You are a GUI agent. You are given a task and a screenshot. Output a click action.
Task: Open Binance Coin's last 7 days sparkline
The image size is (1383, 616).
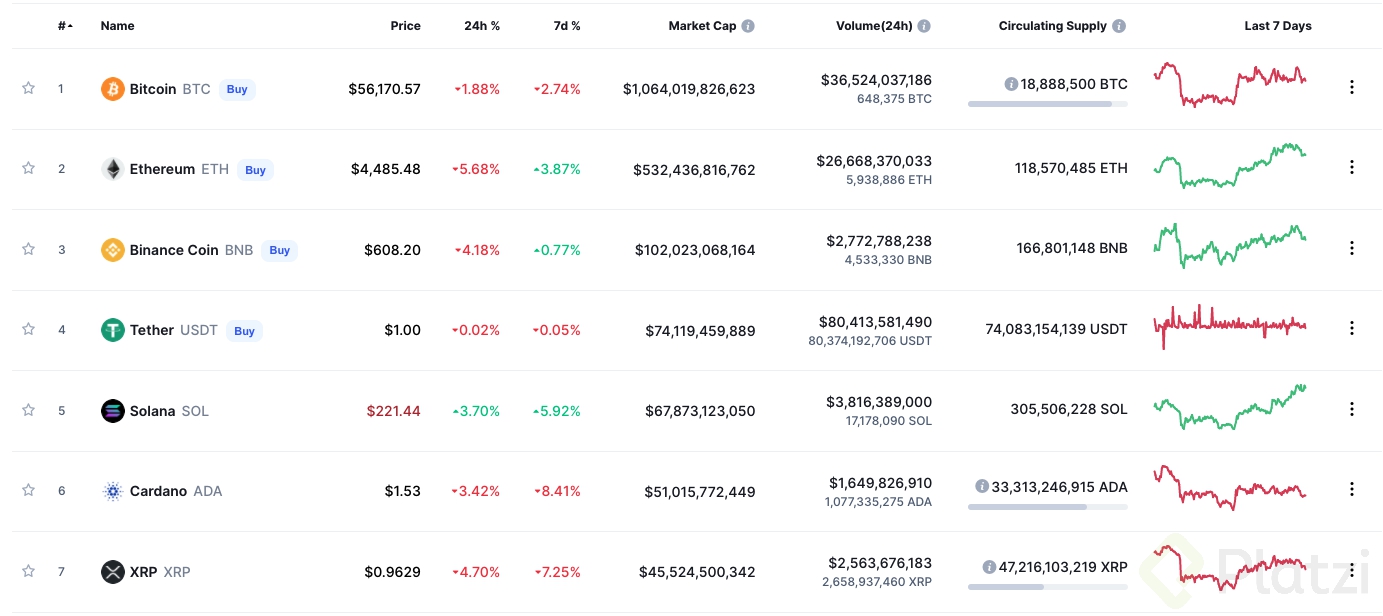click(x=1230, y=246)
